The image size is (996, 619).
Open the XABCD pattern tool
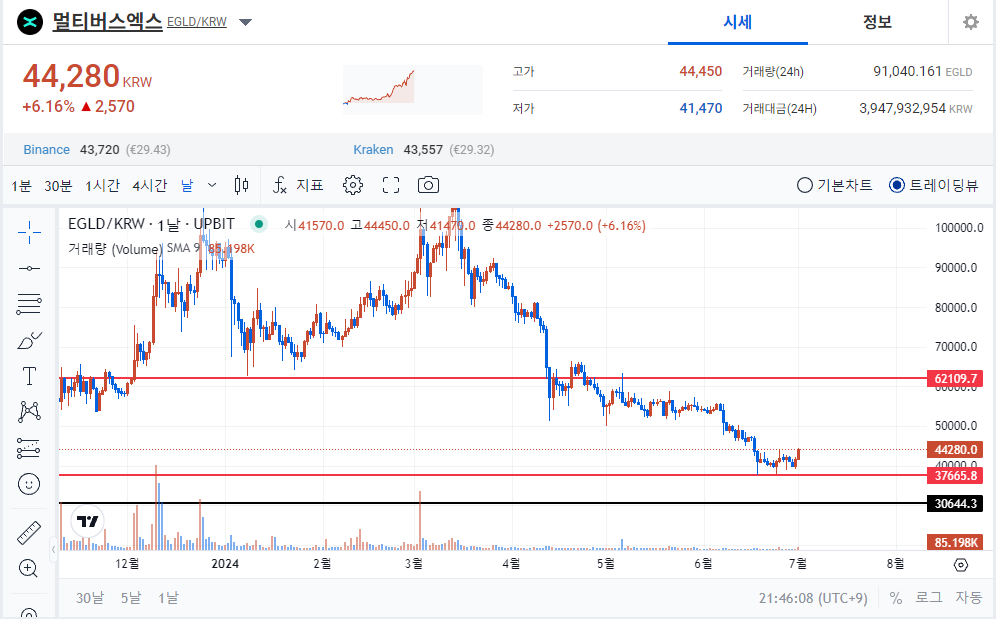pos(29,411)
